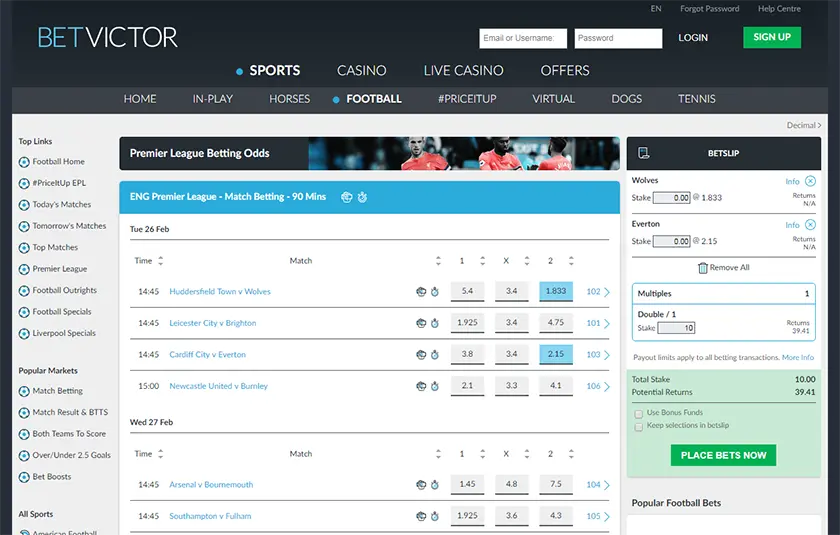Click the stats icon for Leicester City v Brighton
This screenshot has width=840, height=535.
(421, 323)
